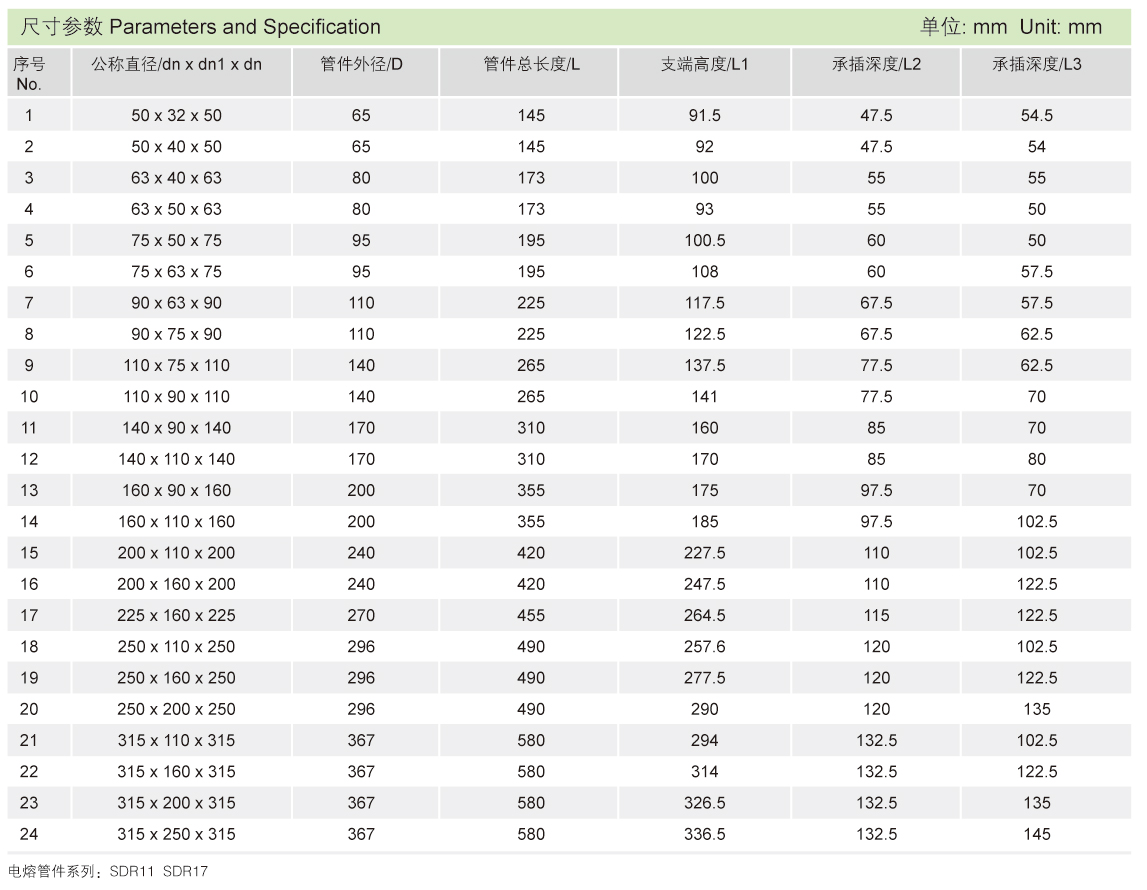
Task: Select the 管件总长度/L column header
Action: 531,64
